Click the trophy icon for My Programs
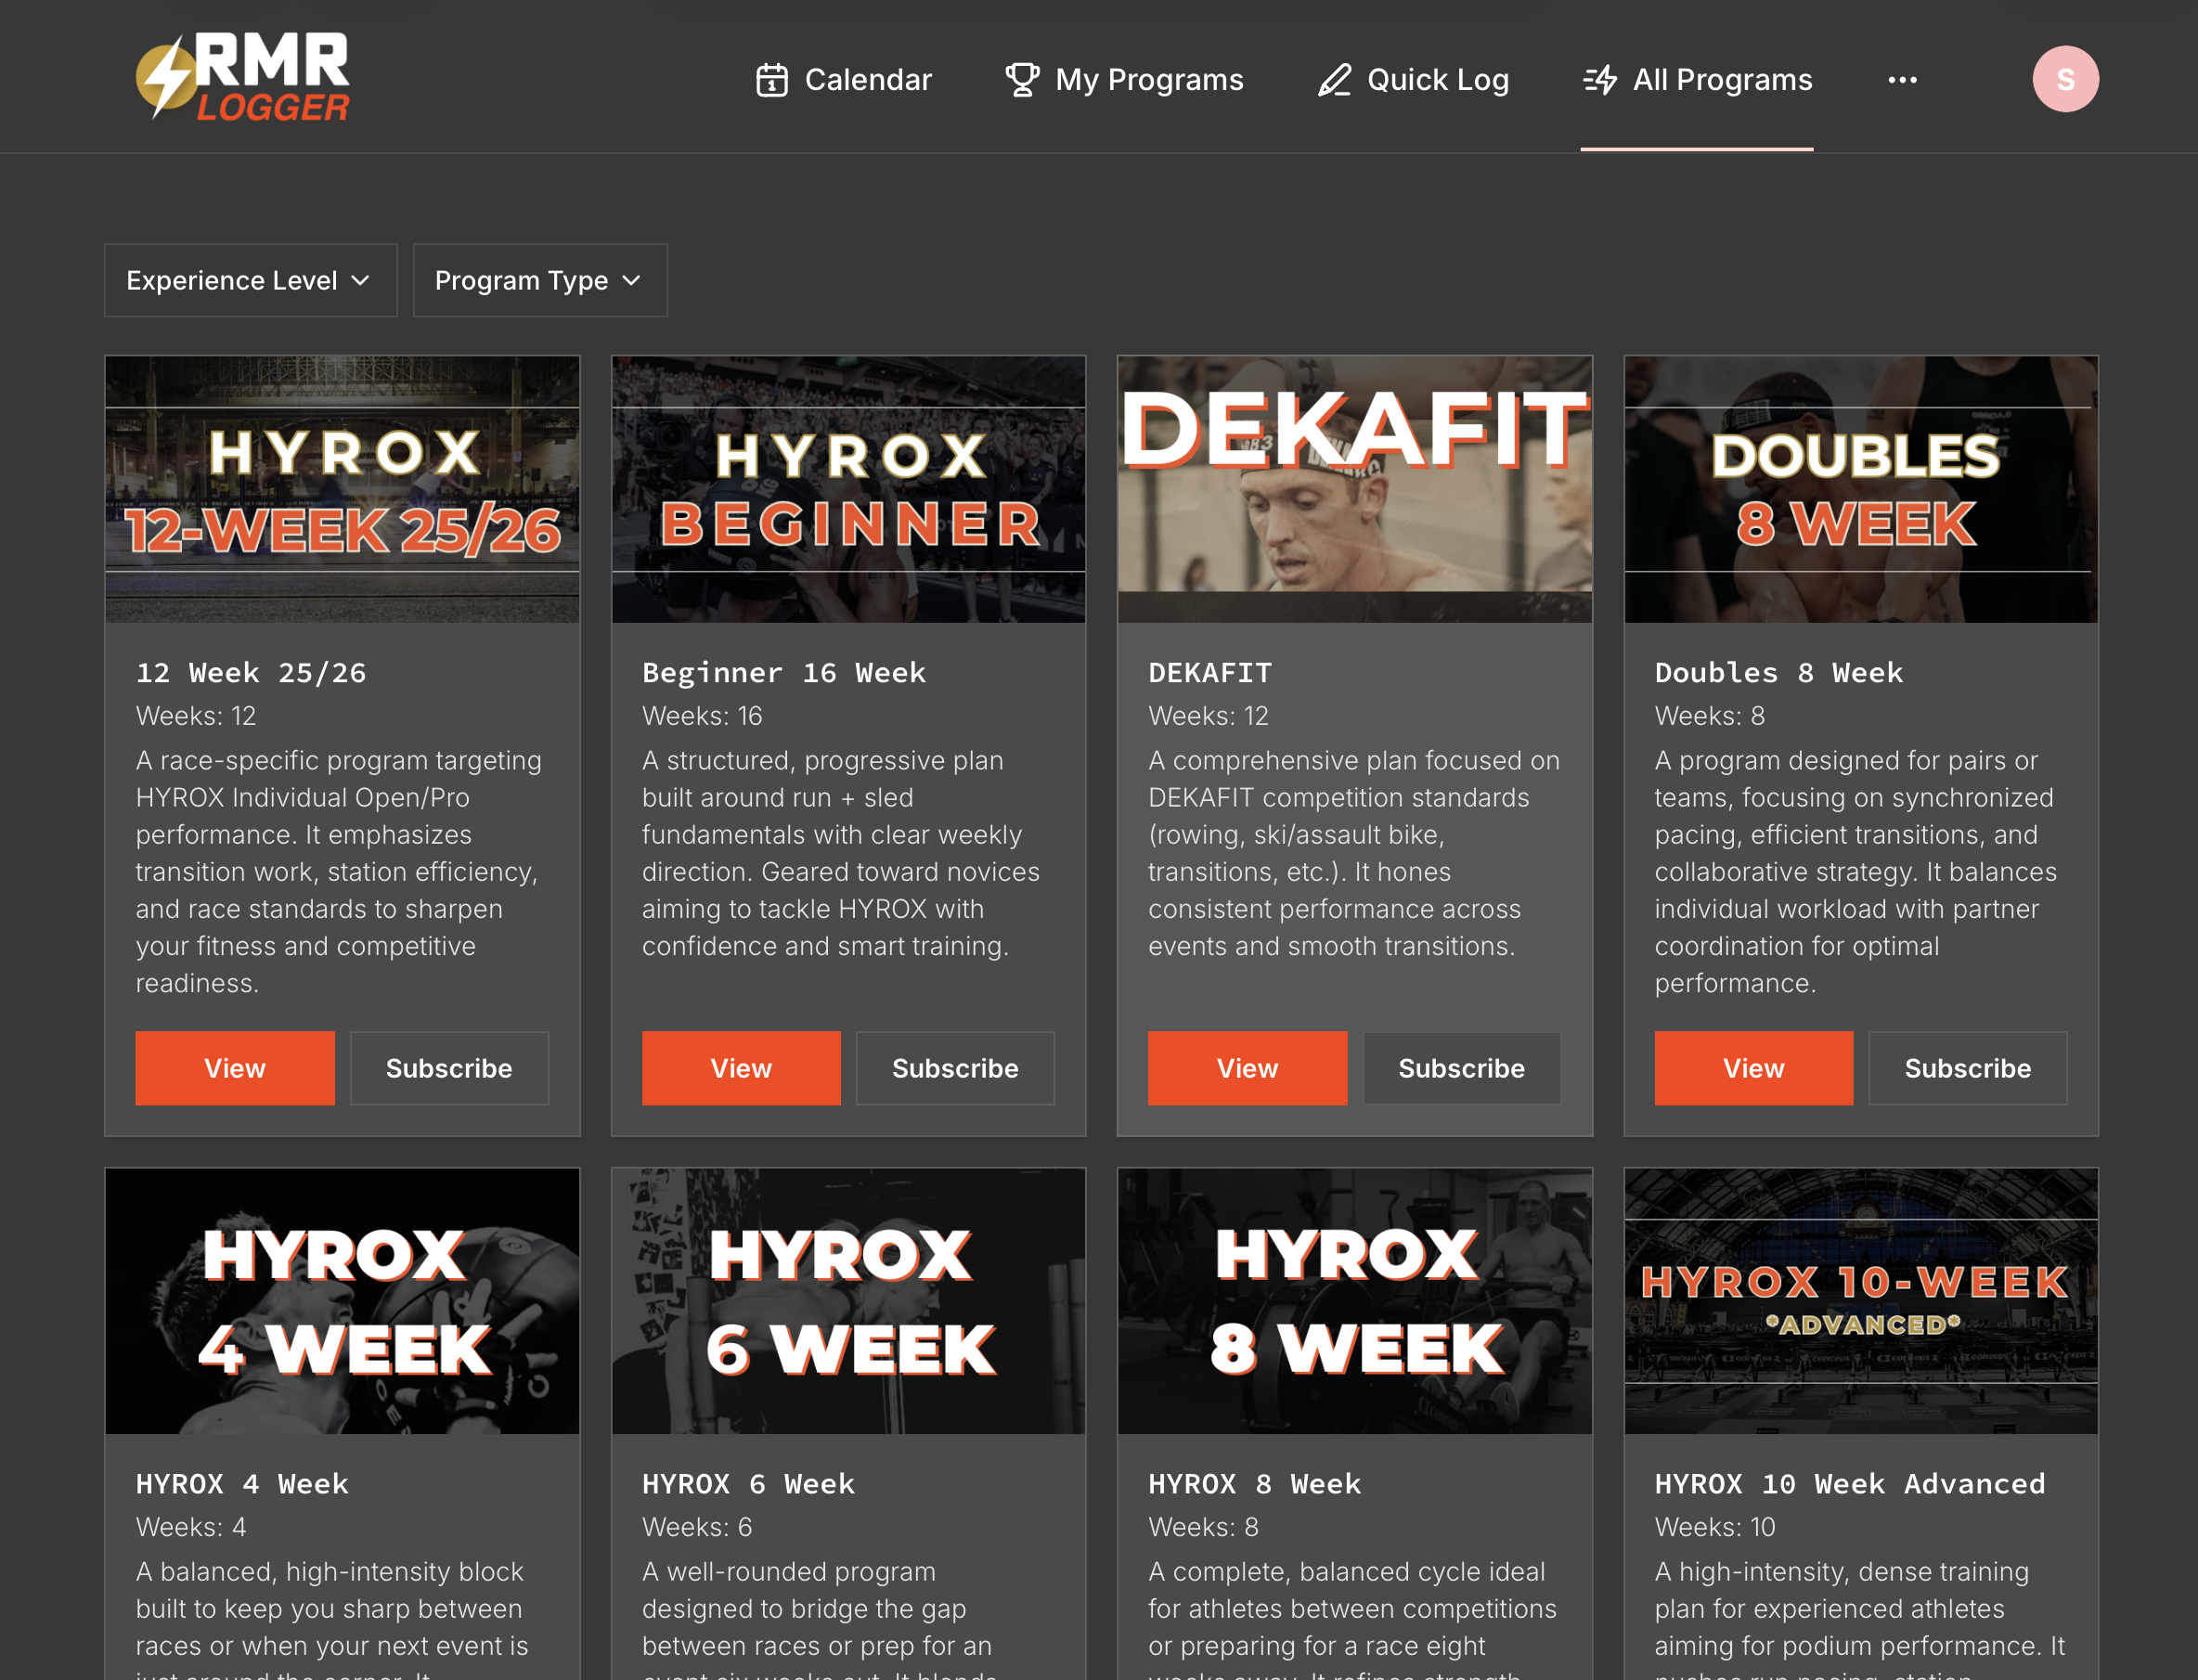The width and height of the screenshot is (2198, 1680). pyautogui.click(x=1021, y=80)
